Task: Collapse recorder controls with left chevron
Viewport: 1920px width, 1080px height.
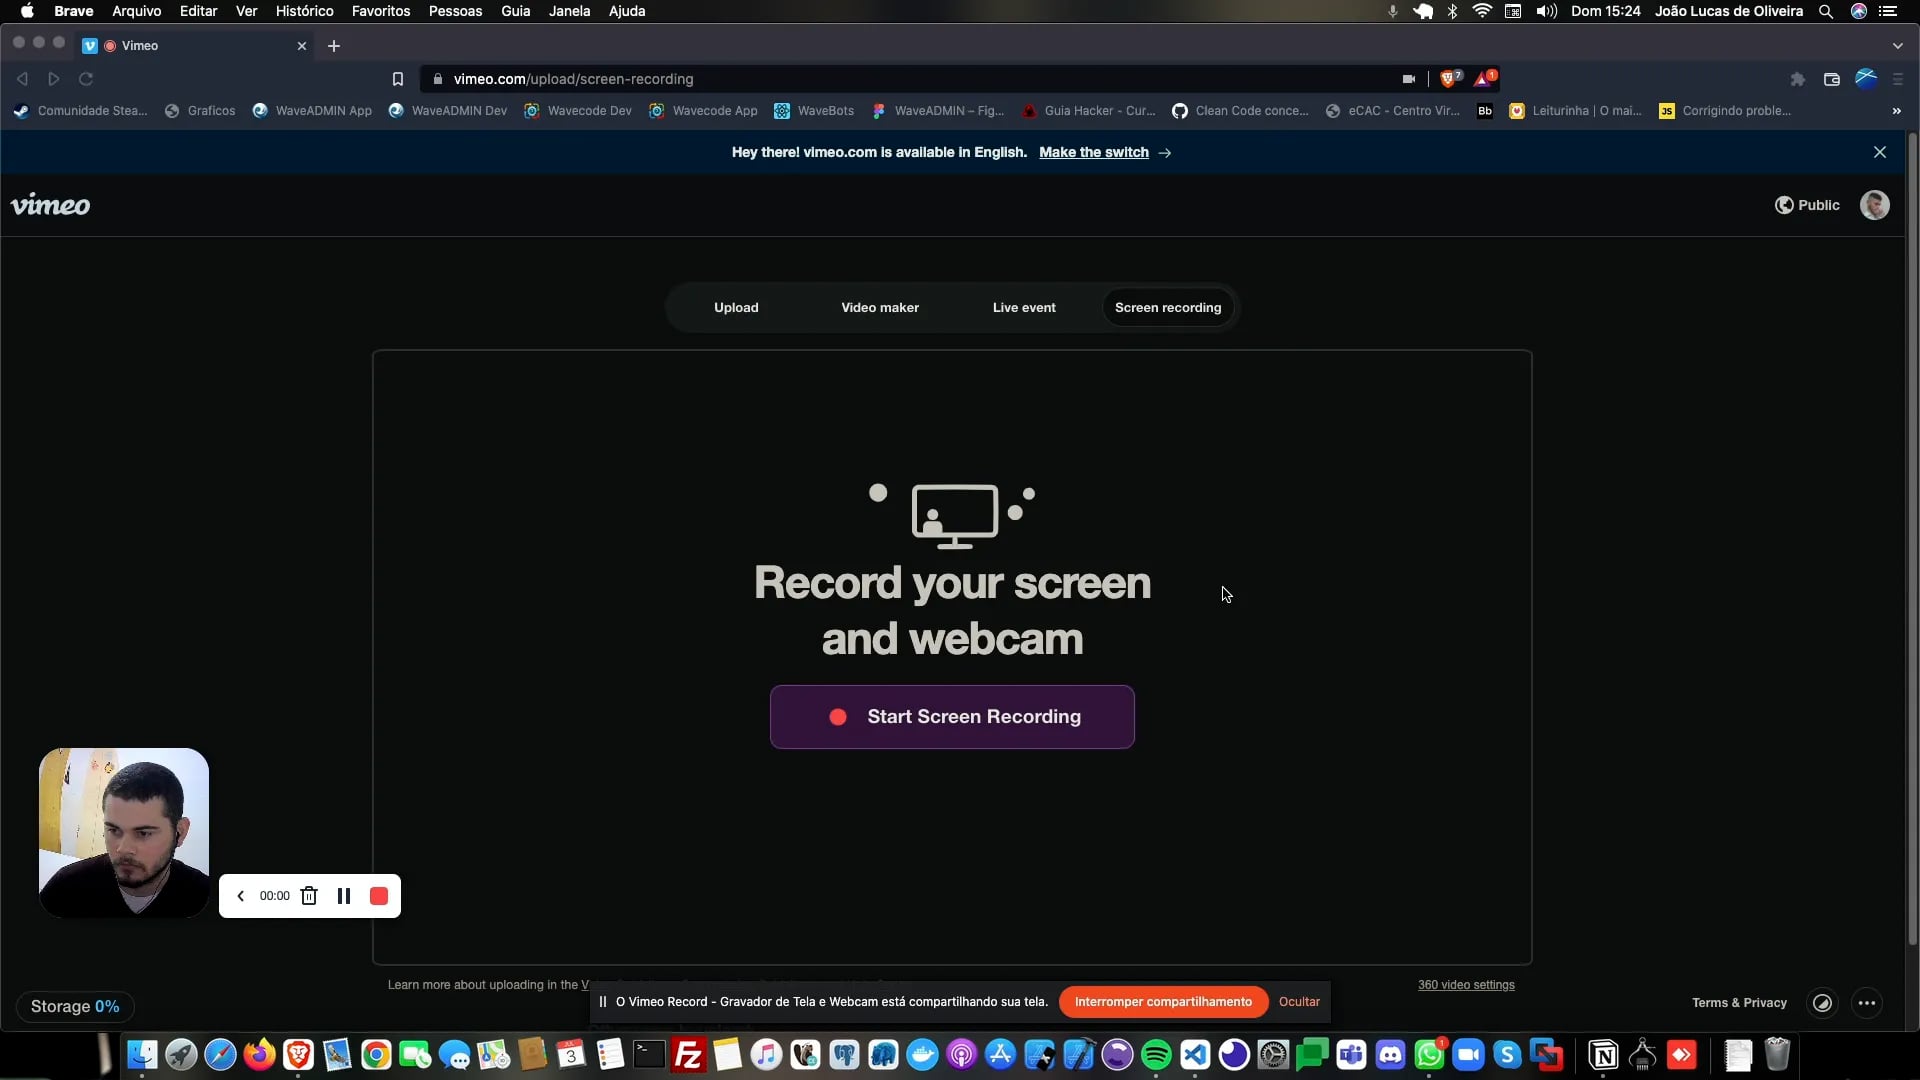Action: (241, 896)
